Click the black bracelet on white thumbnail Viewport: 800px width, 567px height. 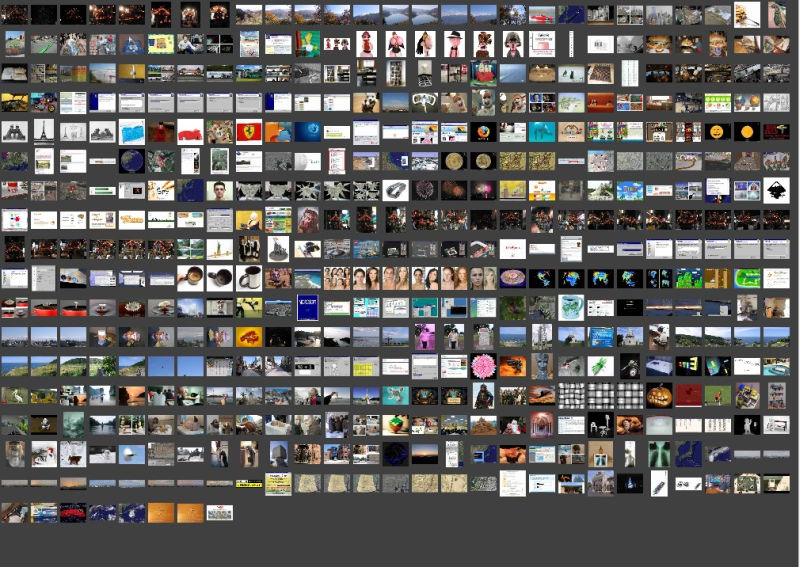pos(395,190)
